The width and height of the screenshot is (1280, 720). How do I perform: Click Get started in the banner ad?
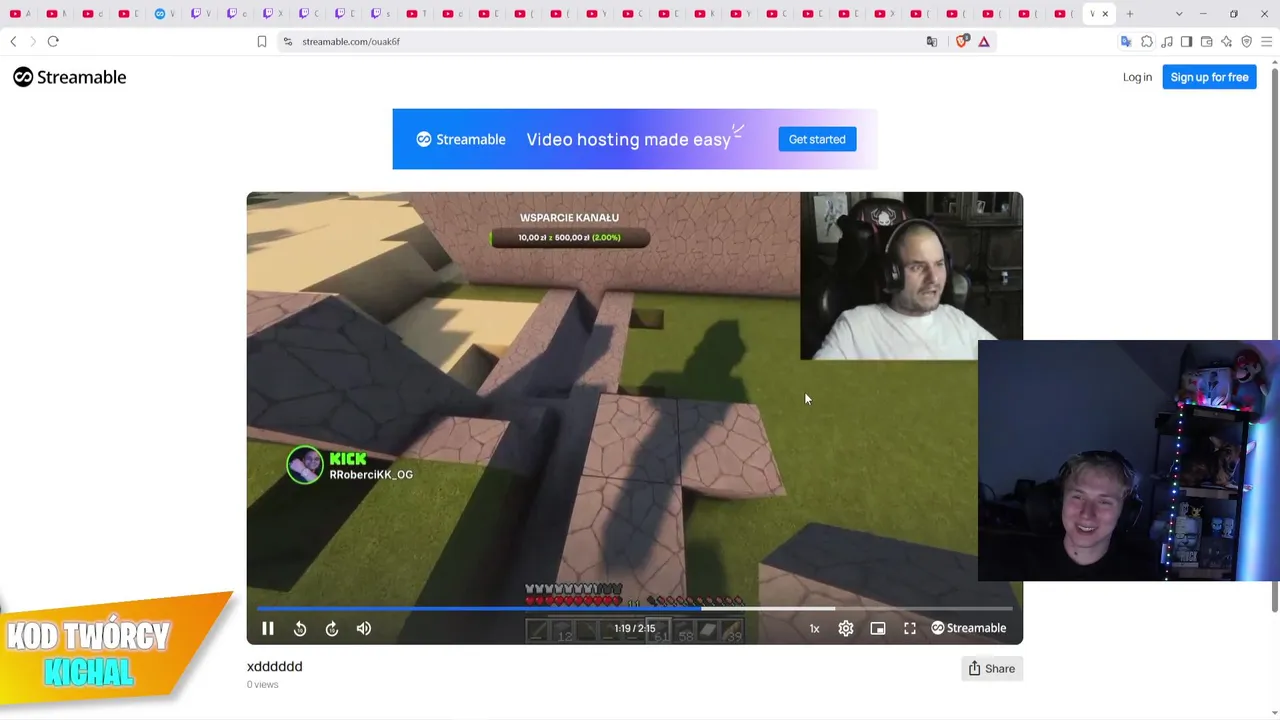tap(817, 139)
